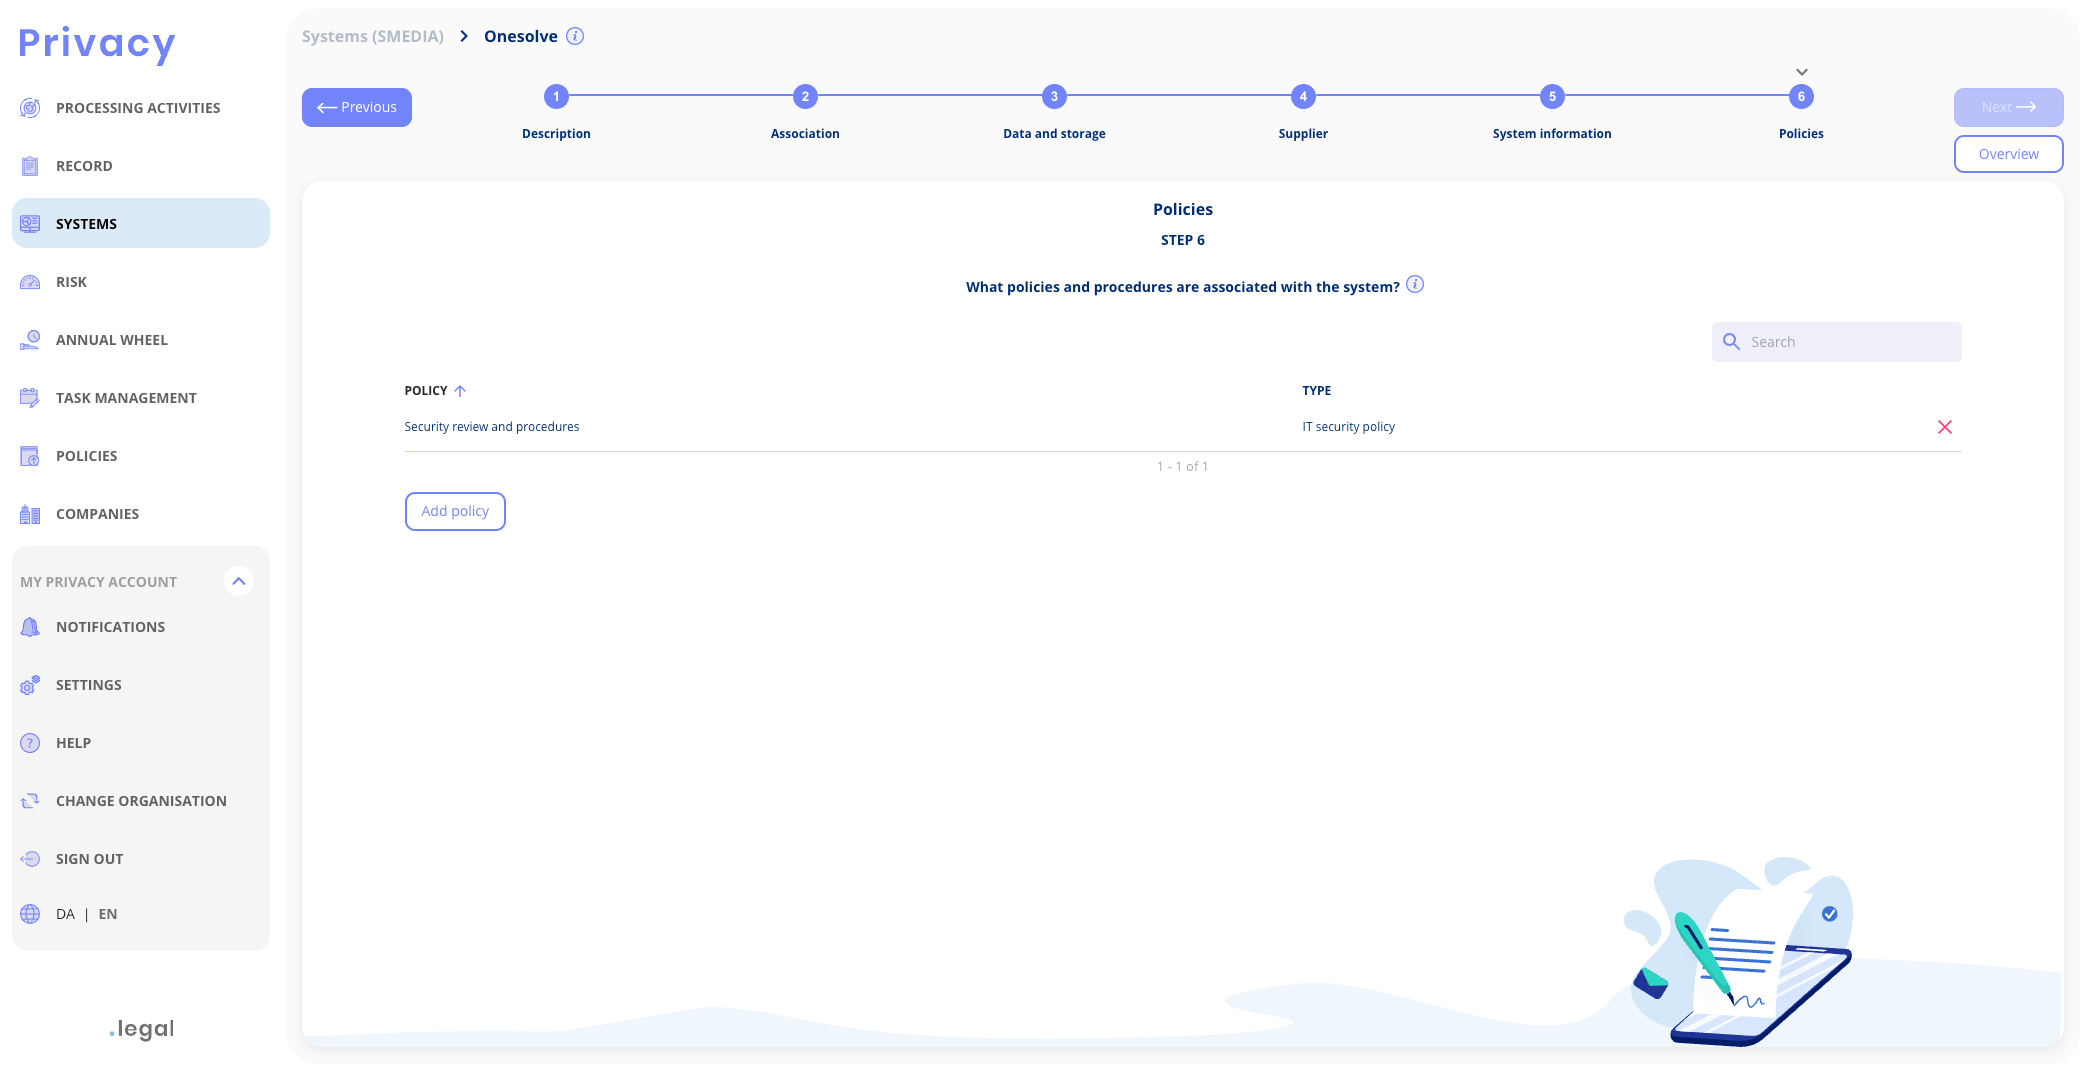This screenshot has height=1067, width=2084.
Task: Open Annual Wheel section
Action: click(141, 340)
